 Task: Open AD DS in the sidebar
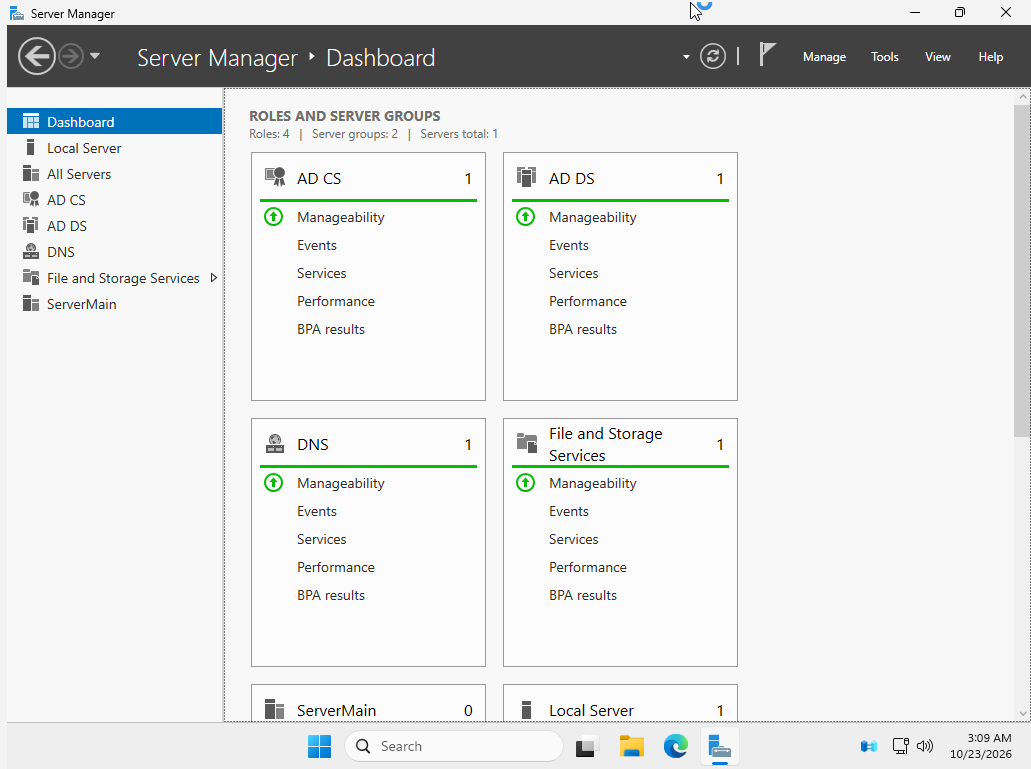(x=114, y=226)
